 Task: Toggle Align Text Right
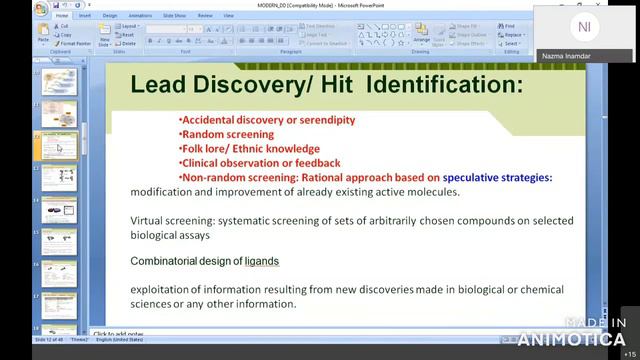261,41
